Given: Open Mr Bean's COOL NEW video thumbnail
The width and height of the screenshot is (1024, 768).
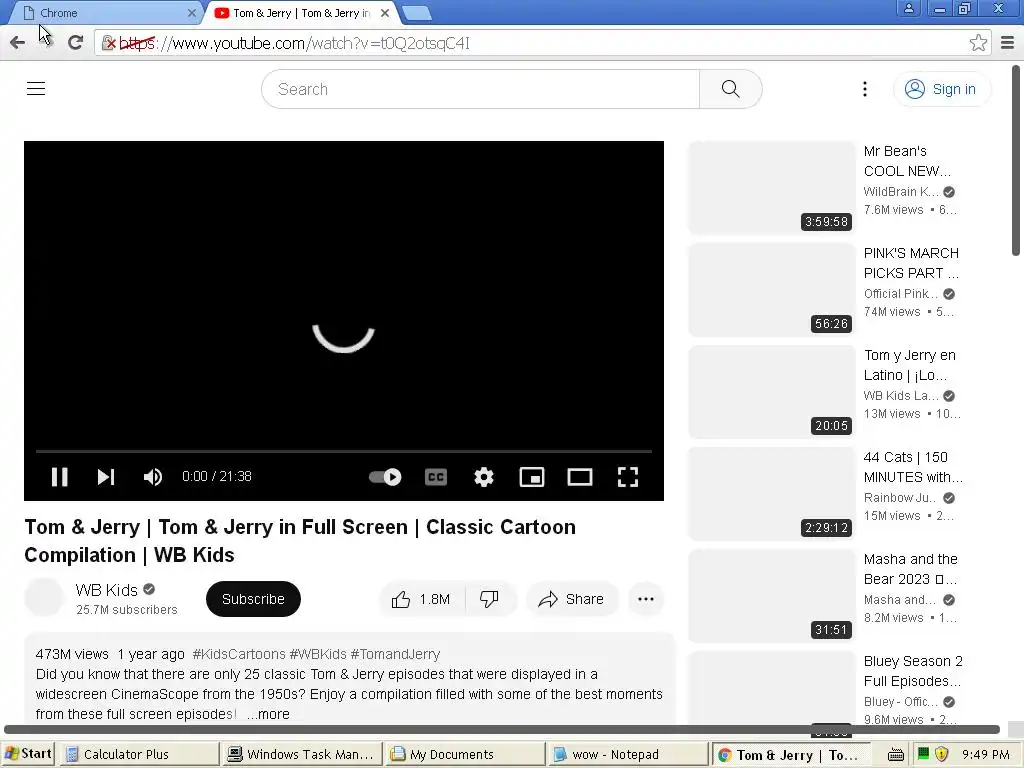Looking at the screenshot, I should 772,187.
